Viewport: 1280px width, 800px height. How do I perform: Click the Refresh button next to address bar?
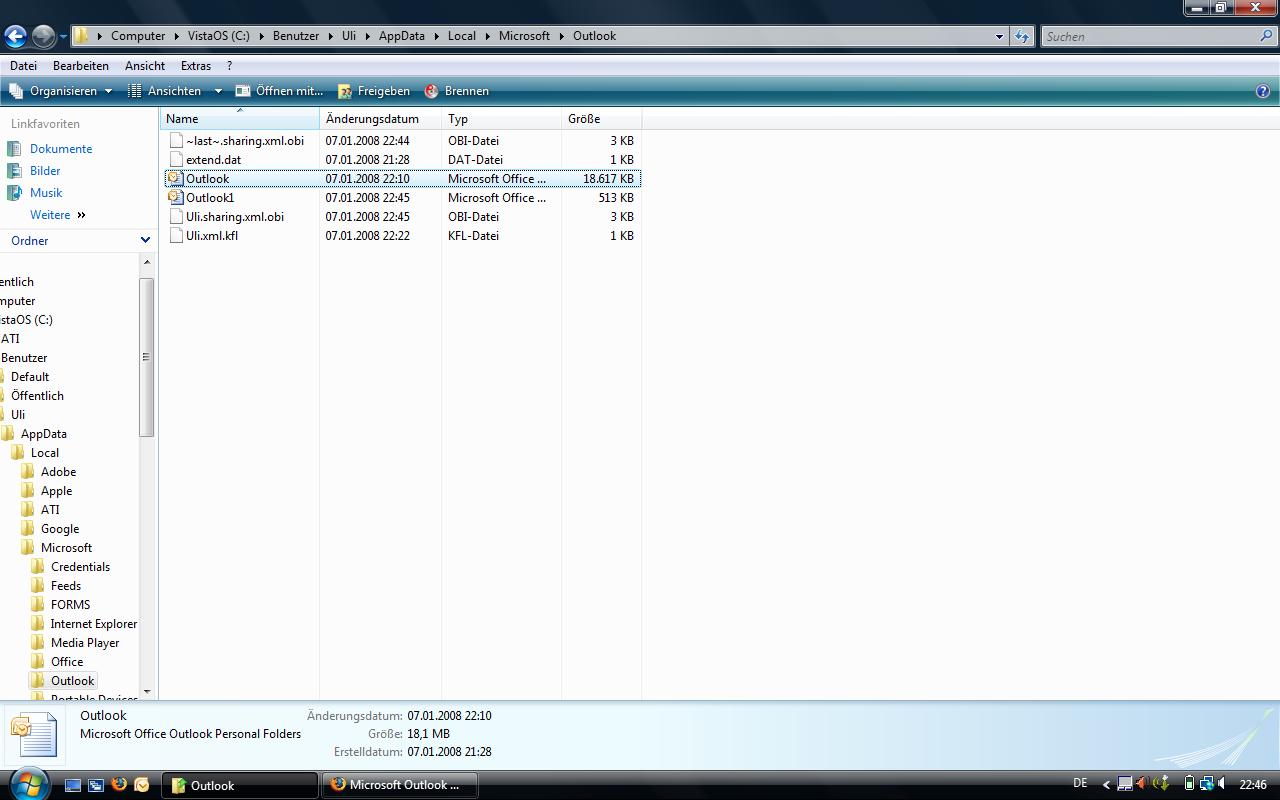(1021, 36)
